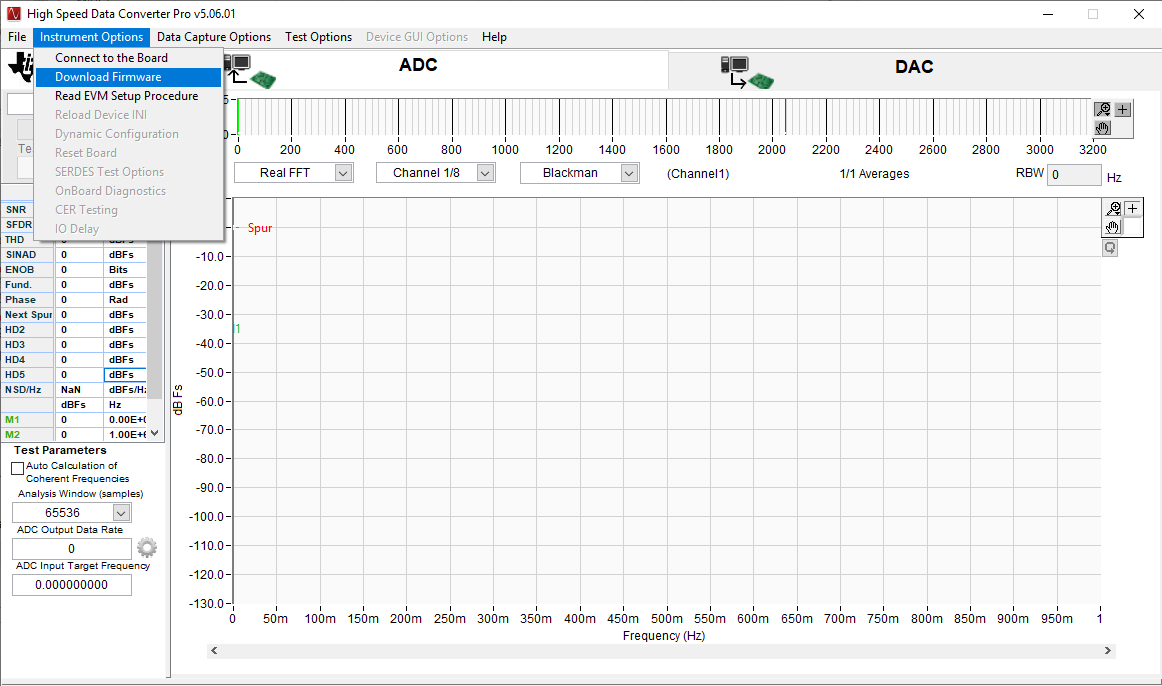1162x686 pixels.
Task: Open ADC Output Data Rate gear settings
Action: coord(147,548)
